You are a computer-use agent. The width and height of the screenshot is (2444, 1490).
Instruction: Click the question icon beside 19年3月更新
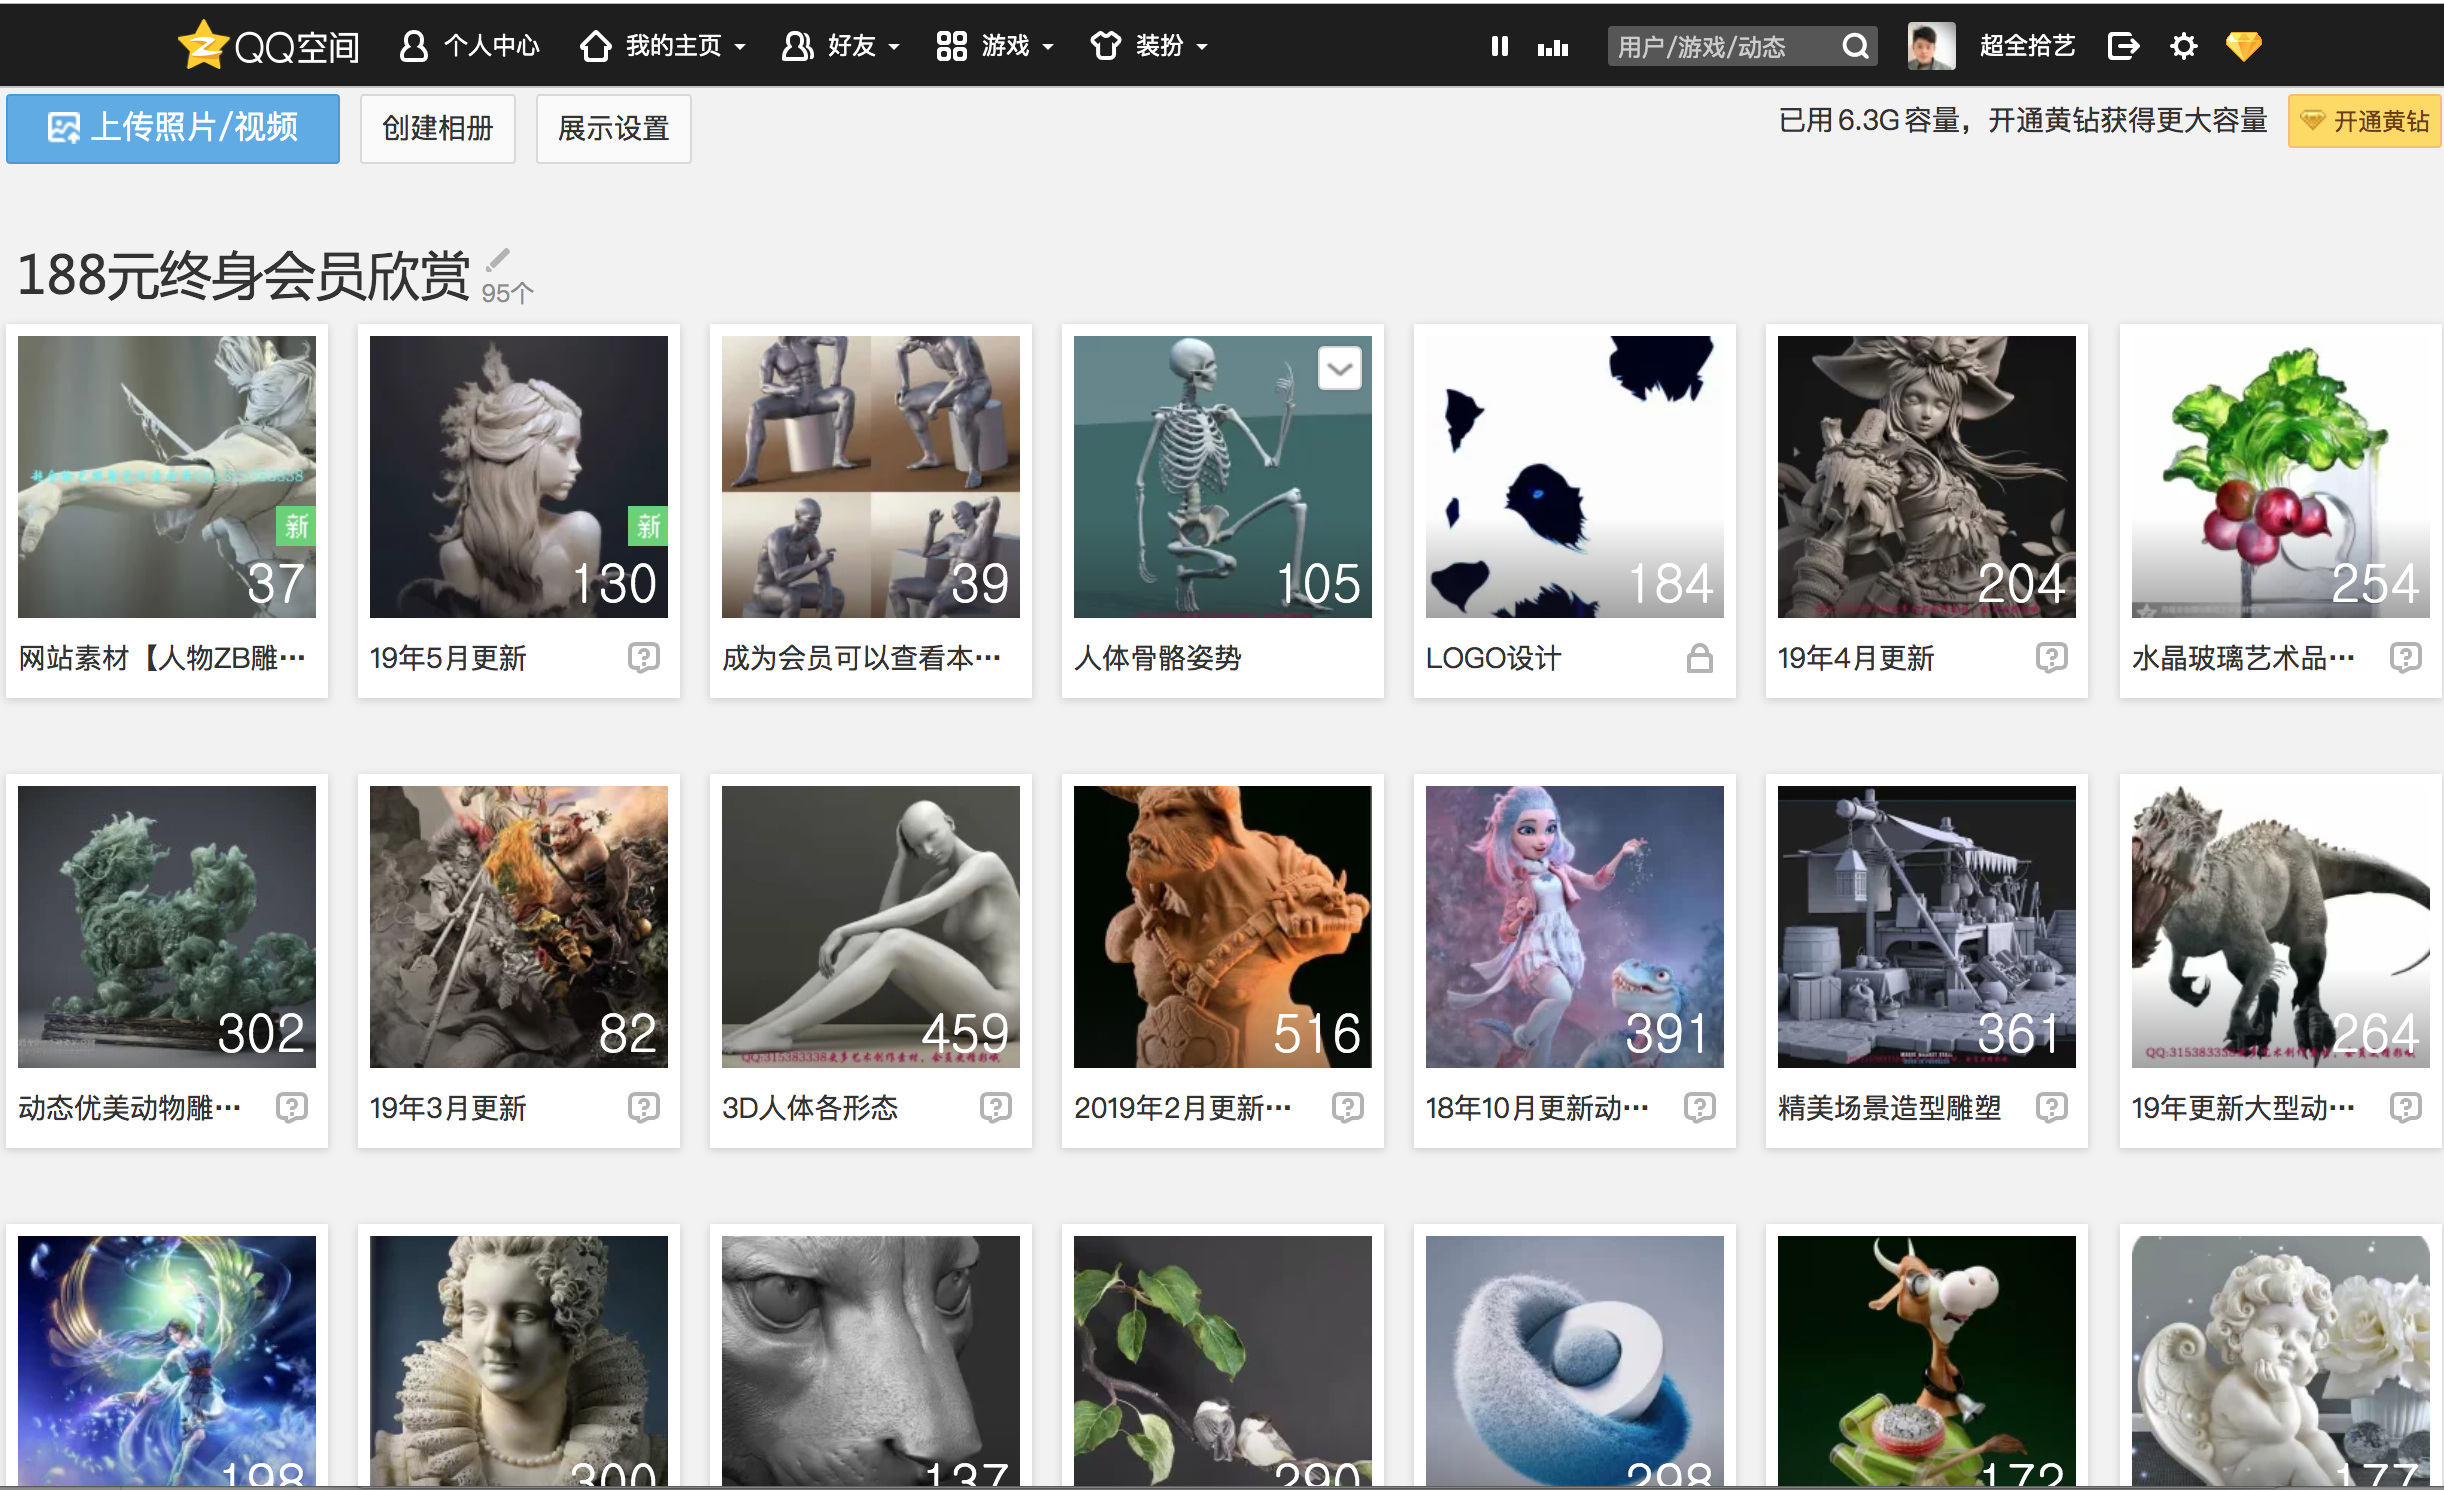[644, 1107]
